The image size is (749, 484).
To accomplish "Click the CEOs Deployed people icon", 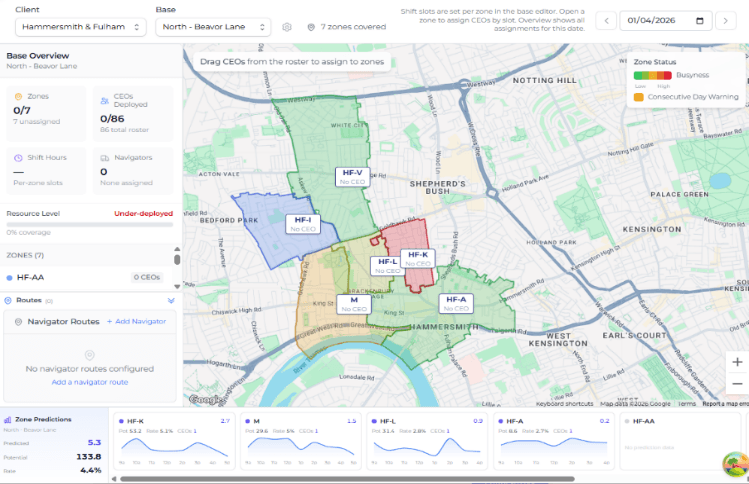I will (x=105, y=100).
